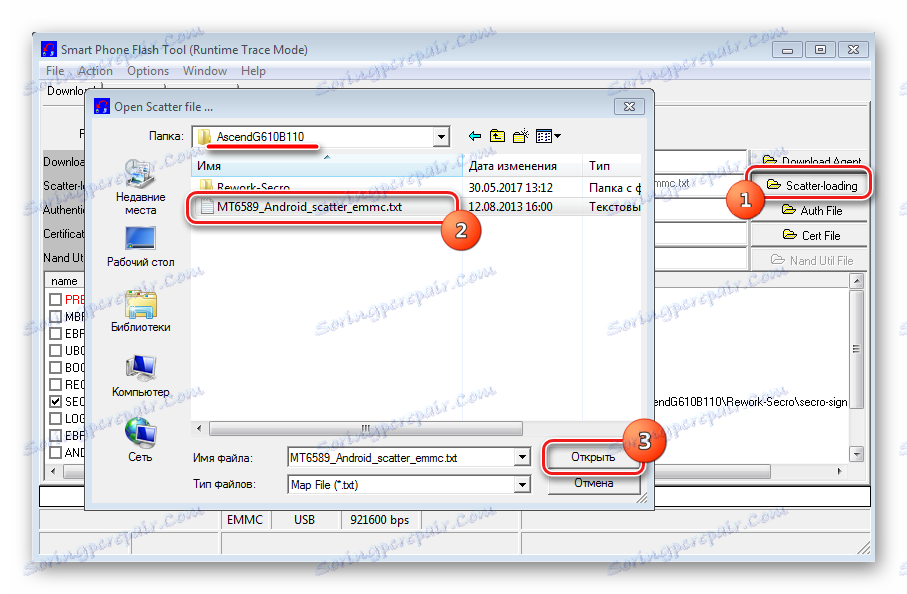Image resolution: width=907 pixels, height=594 pixels.
Task: Toggle the first EBR partition checkbox
Action: point(56,333)
